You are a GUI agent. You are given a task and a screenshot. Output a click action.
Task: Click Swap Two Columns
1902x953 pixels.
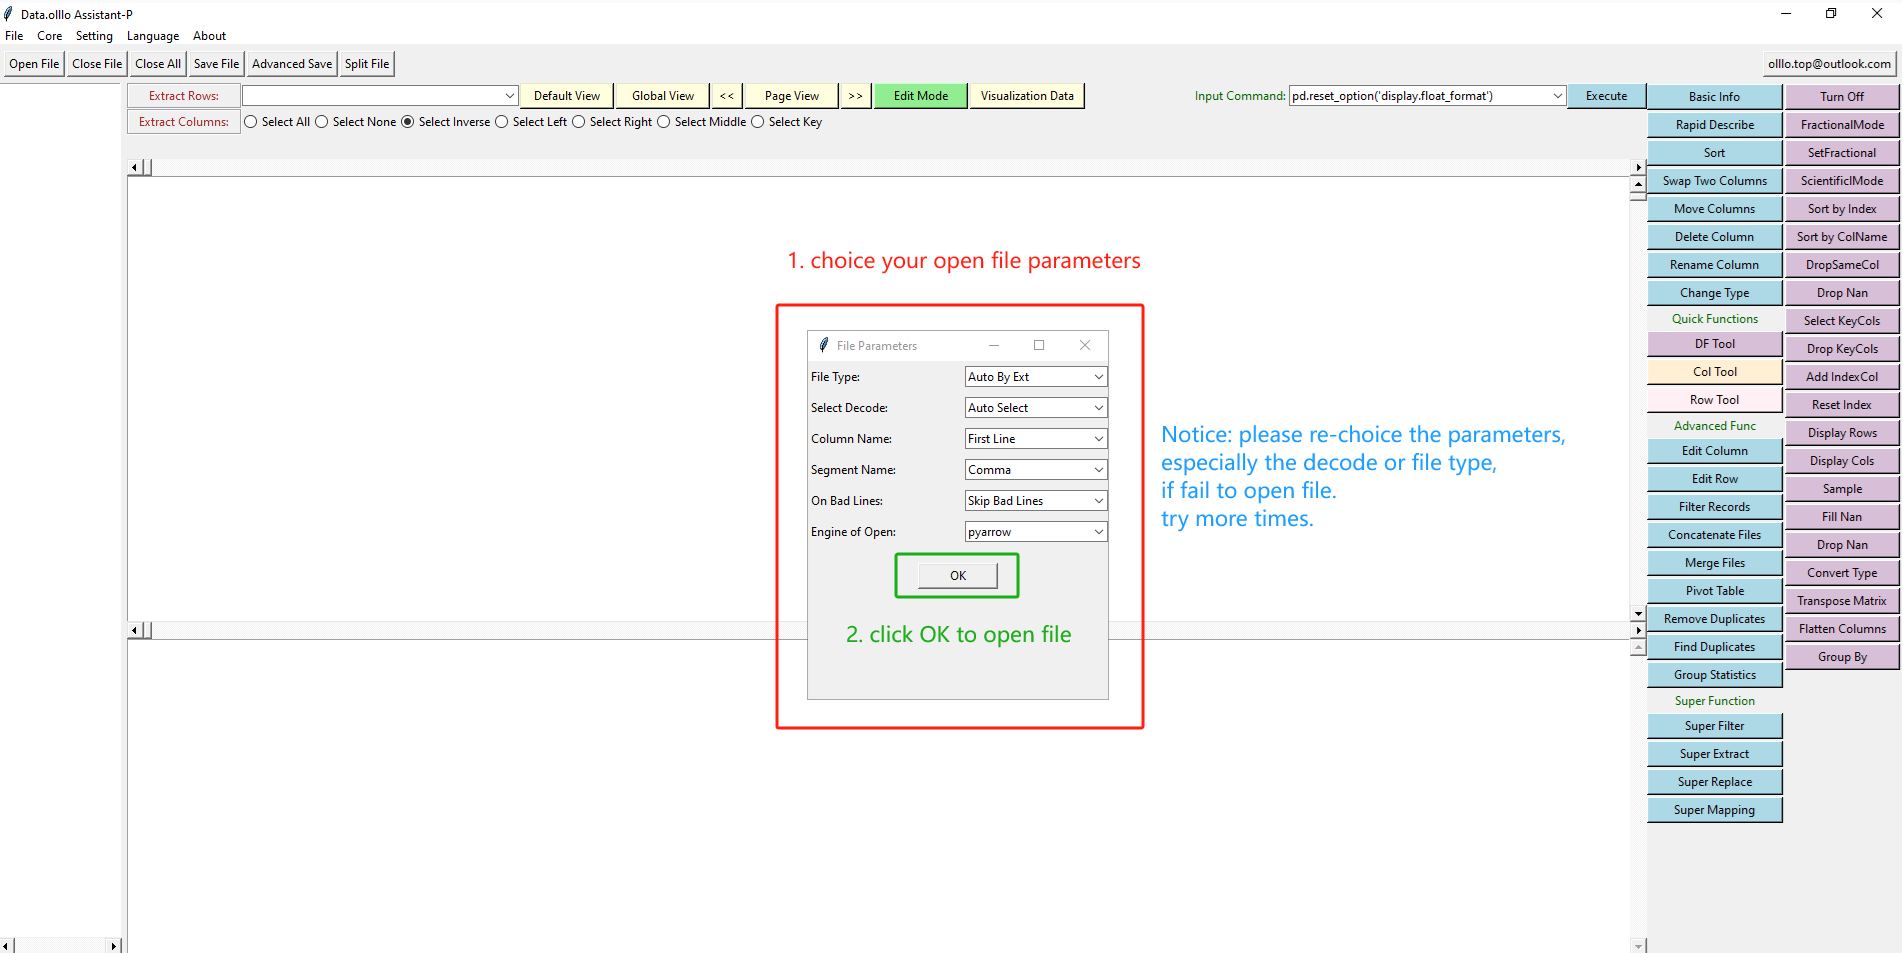(x=1714, y=181)
